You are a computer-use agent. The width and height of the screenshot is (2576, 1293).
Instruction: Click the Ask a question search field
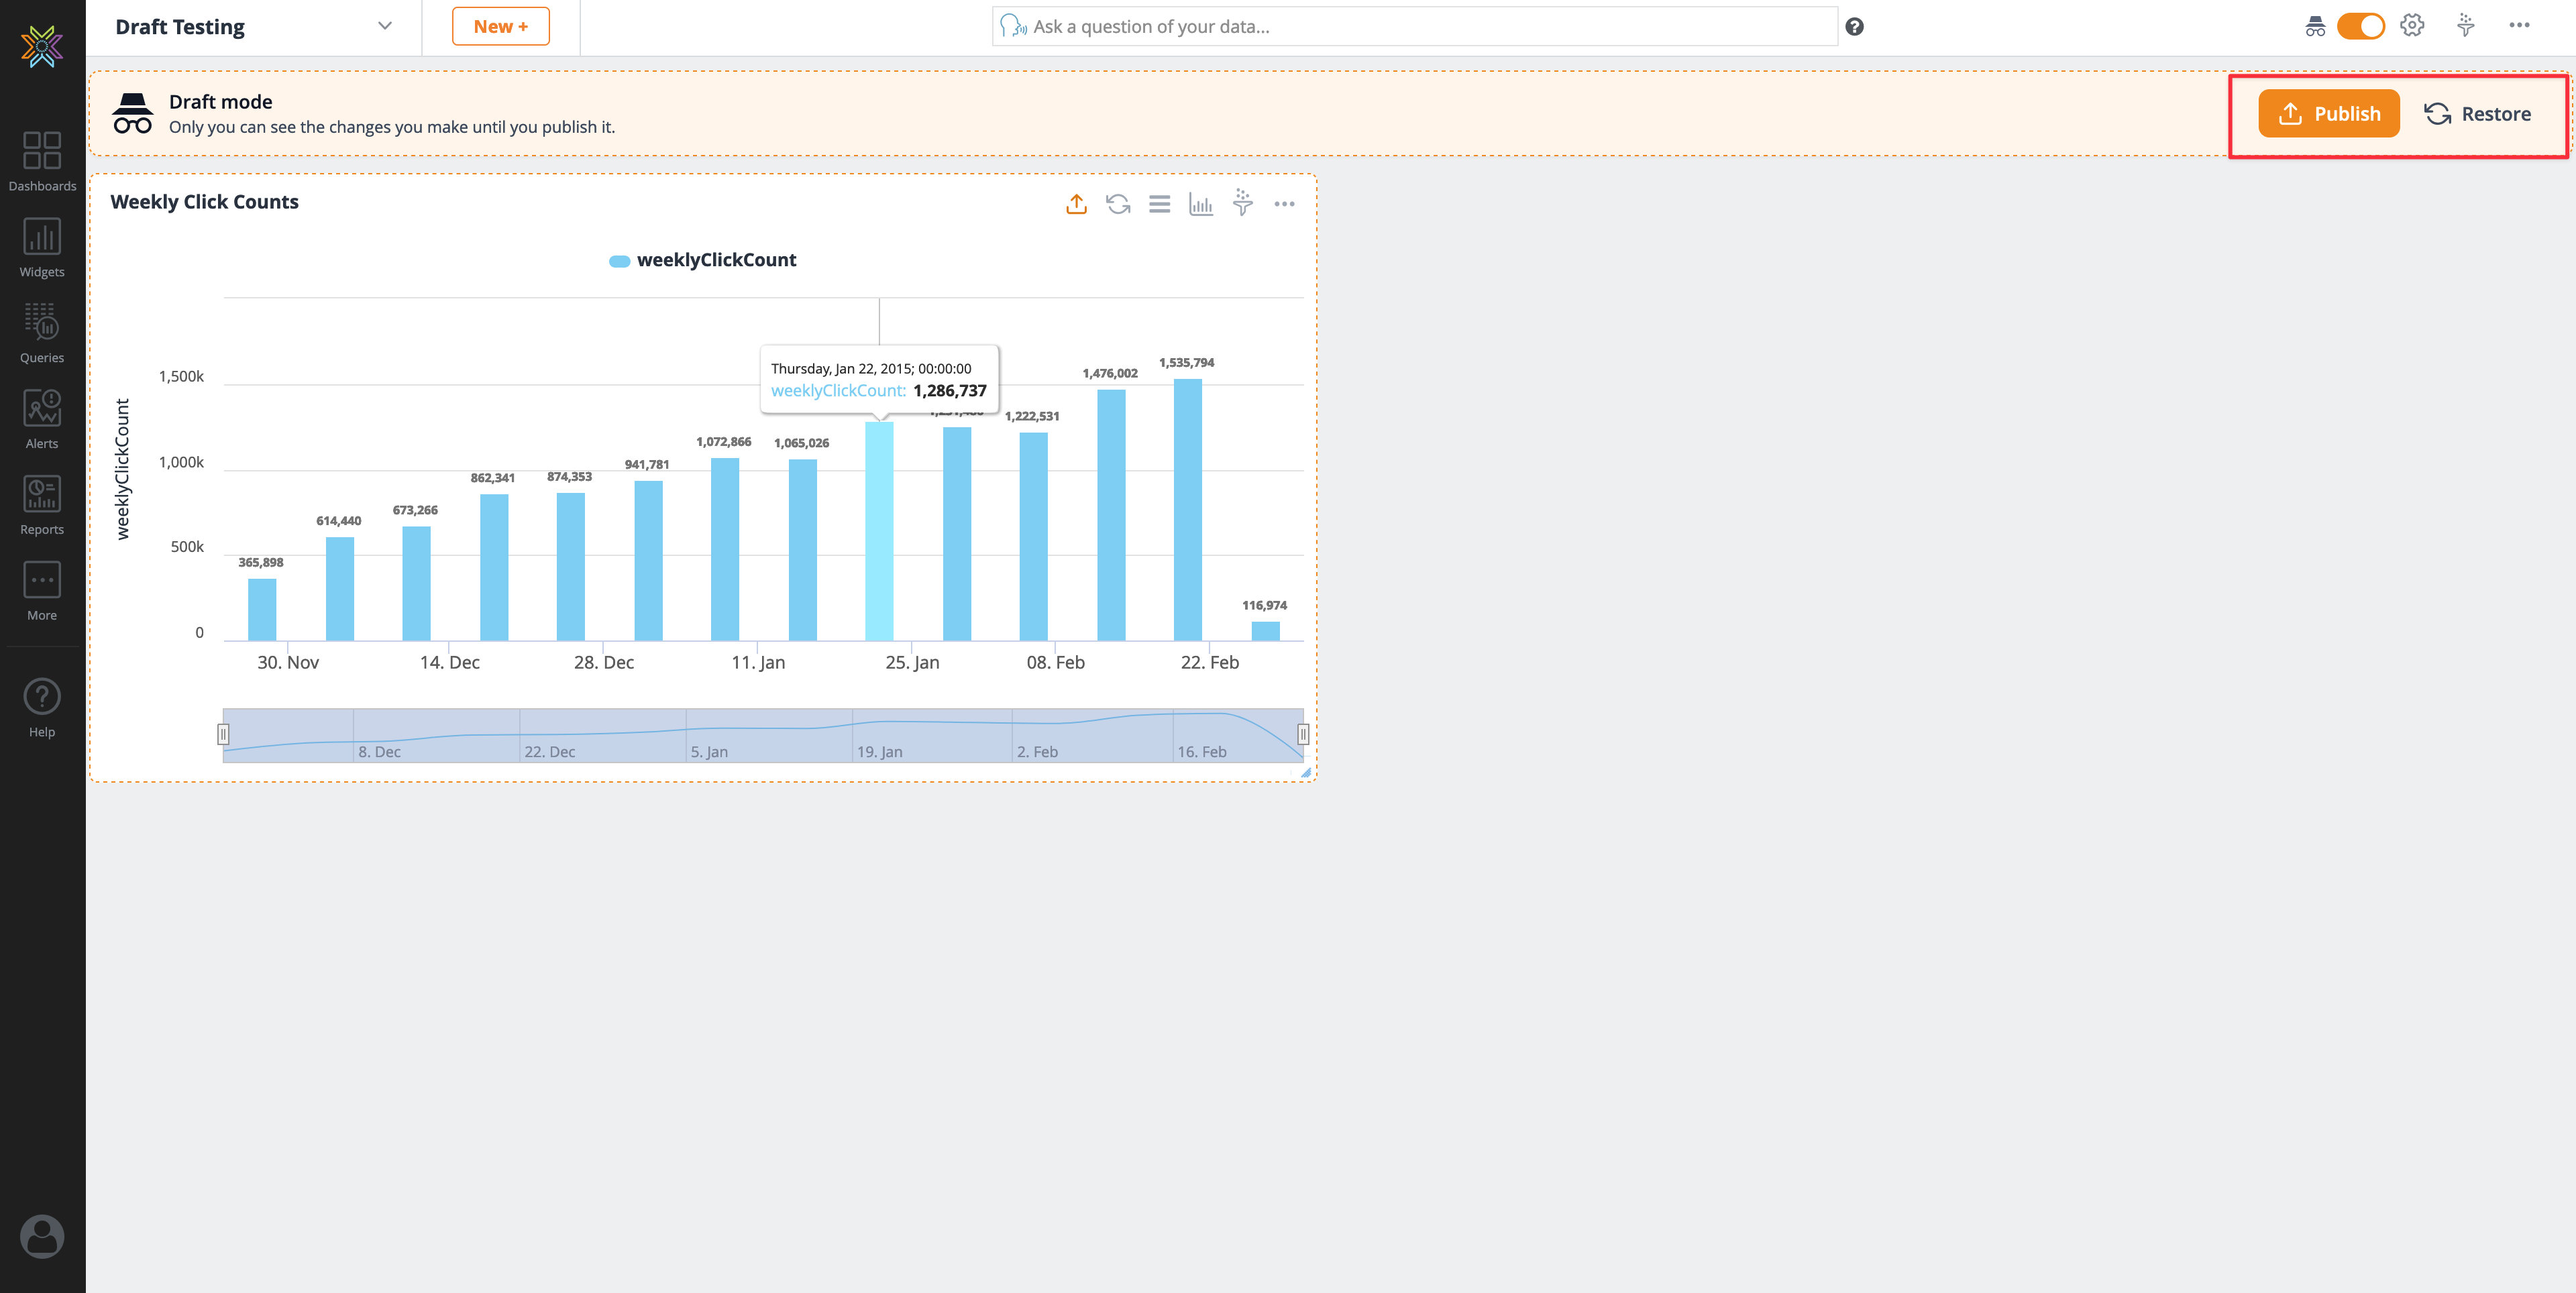pos(1414,27)
